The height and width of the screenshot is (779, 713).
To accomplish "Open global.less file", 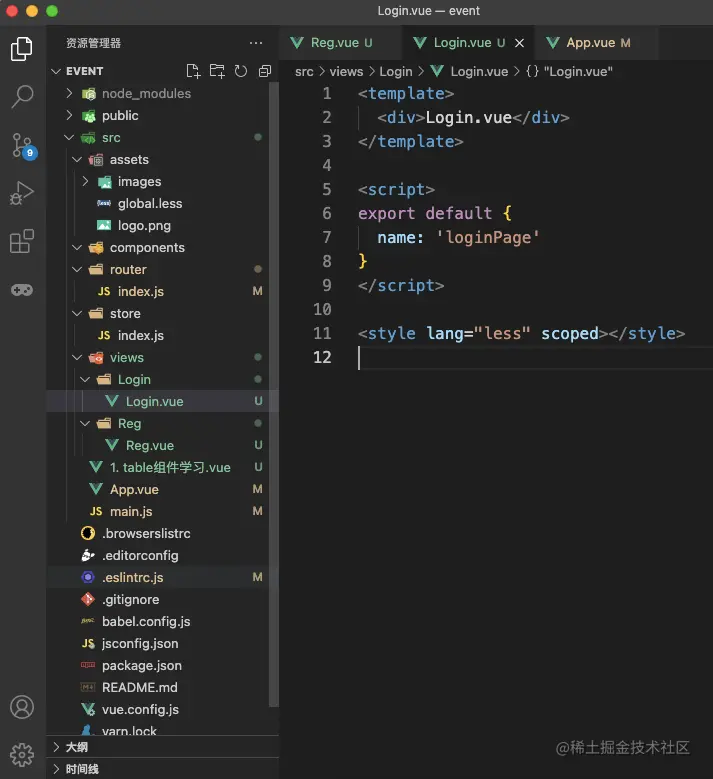I will pos(158,204).
